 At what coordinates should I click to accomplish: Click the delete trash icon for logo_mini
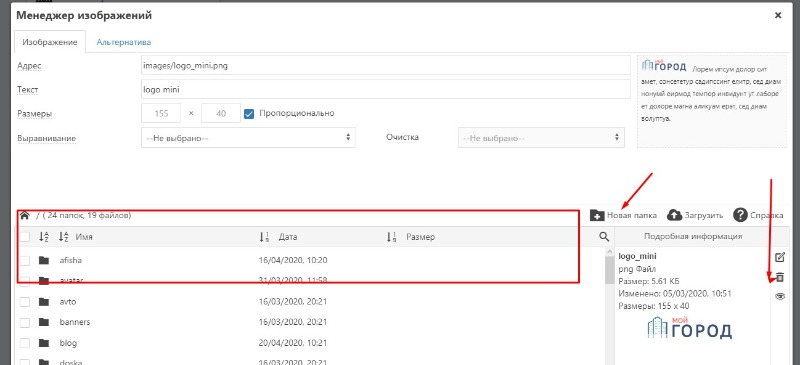tap(780, 277)
